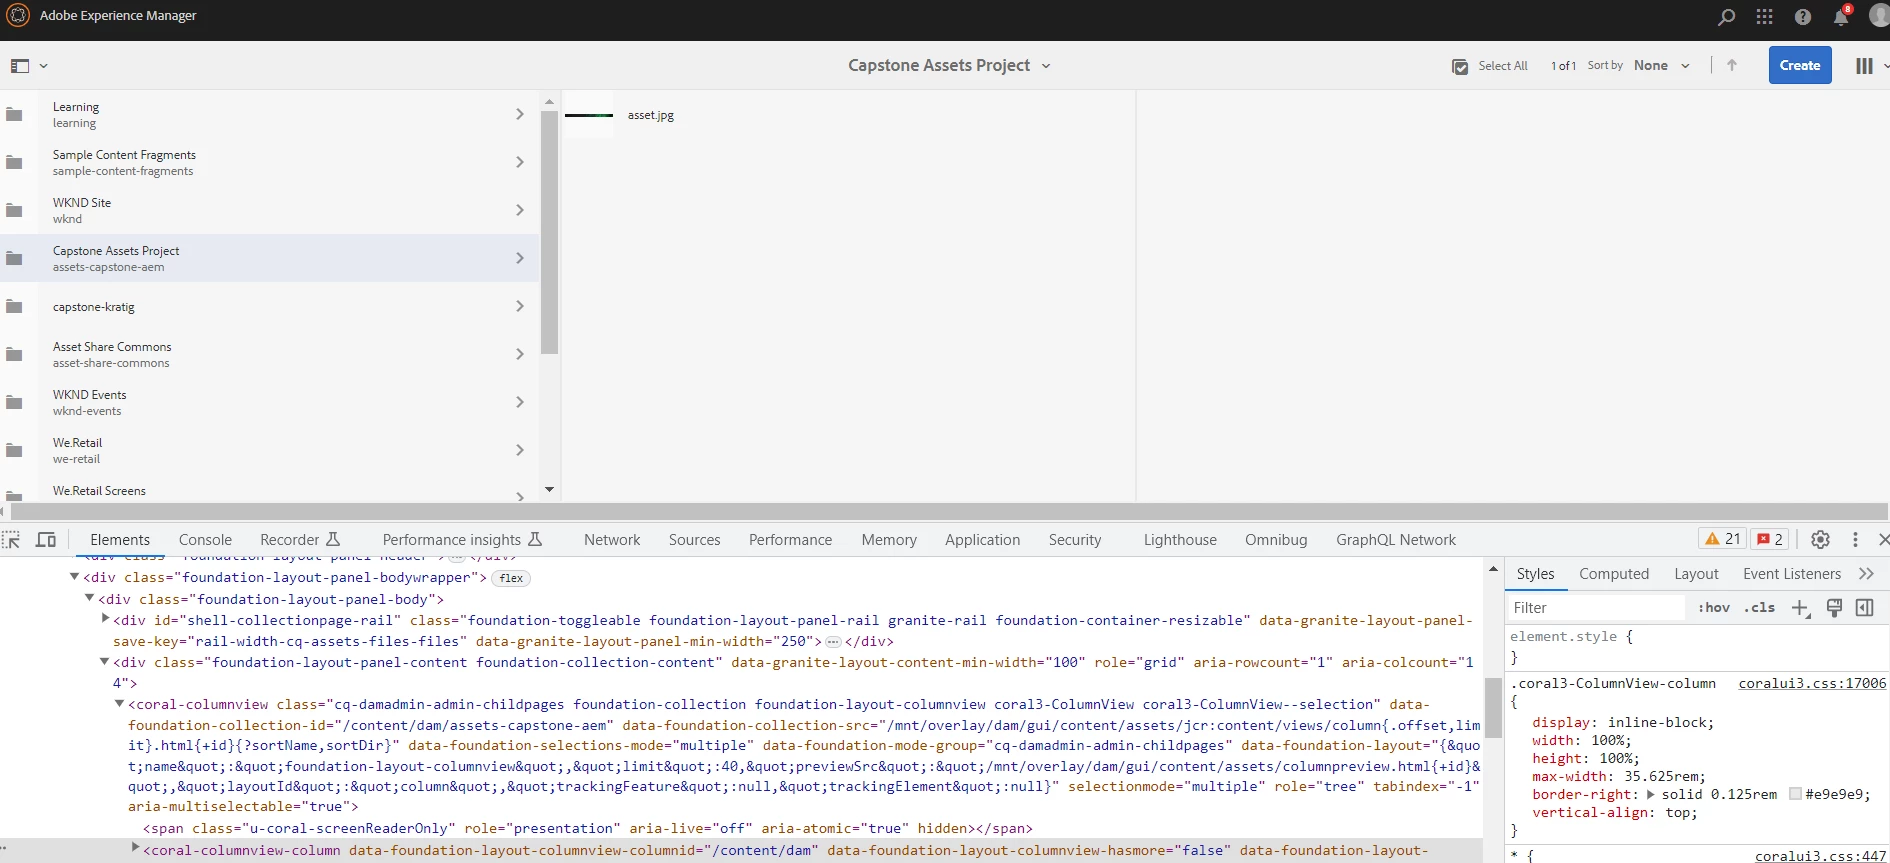
Task: Click the Learning folder icon
Action: [x=14, y=114]
